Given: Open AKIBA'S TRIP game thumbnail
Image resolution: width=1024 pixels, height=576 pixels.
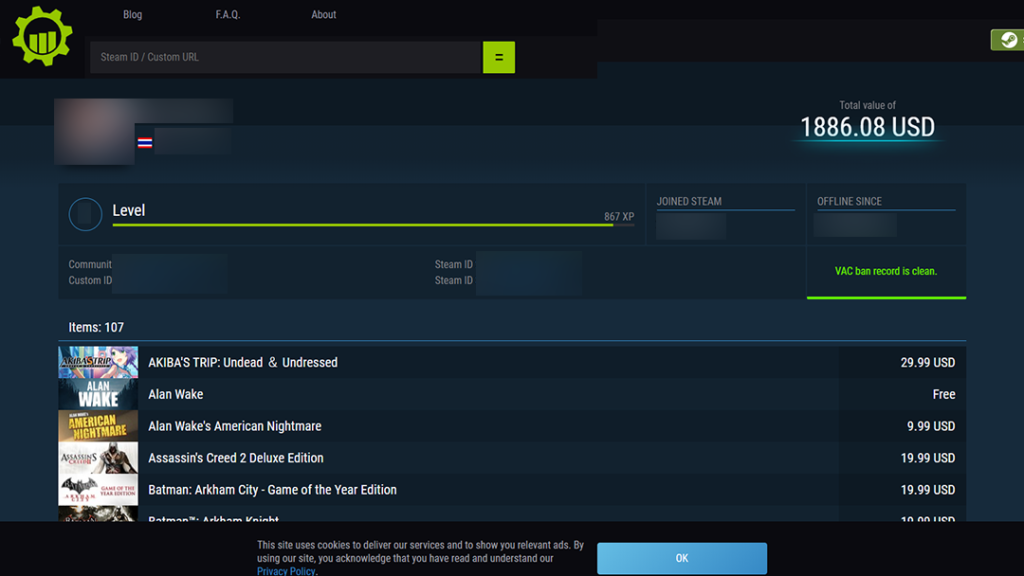Looking at the screenshot, I should click(98, 362).
